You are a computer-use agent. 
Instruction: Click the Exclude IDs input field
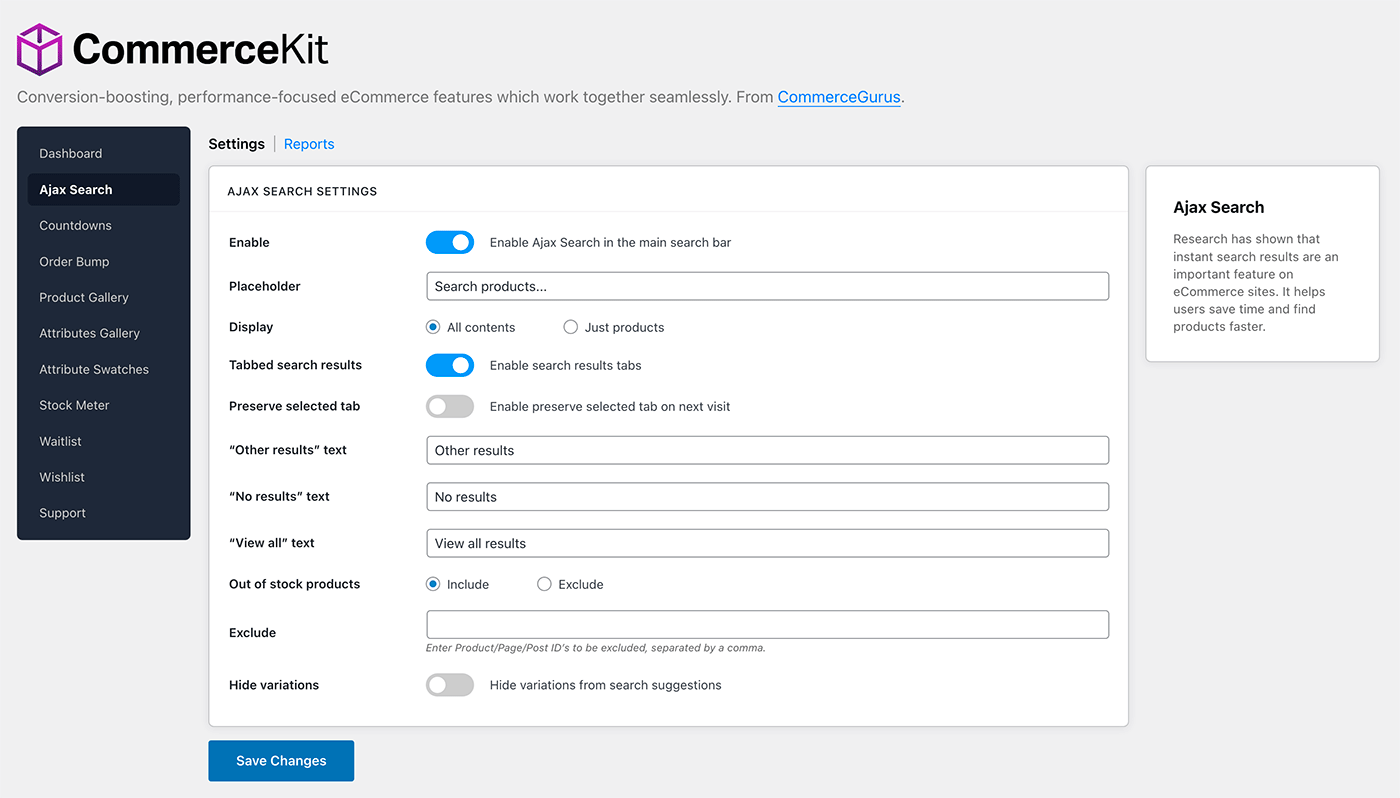tap(767, 624)
